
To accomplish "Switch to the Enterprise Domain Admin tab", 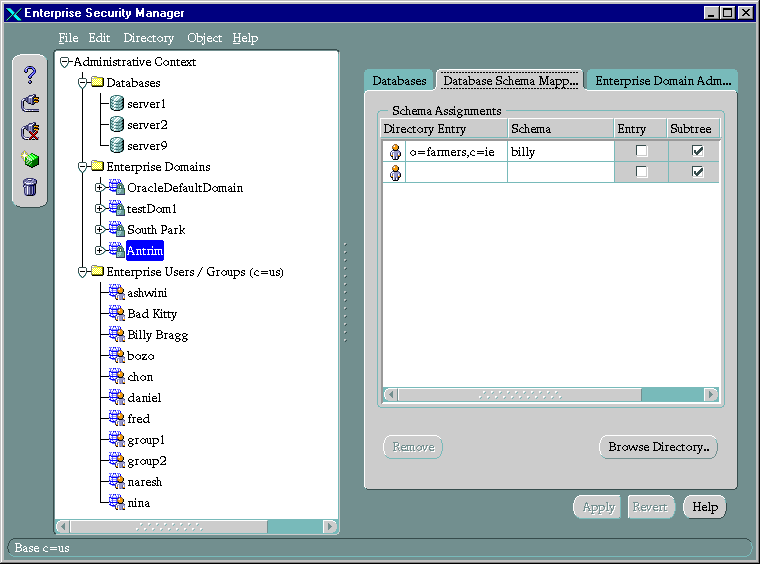I will (663, 81).
